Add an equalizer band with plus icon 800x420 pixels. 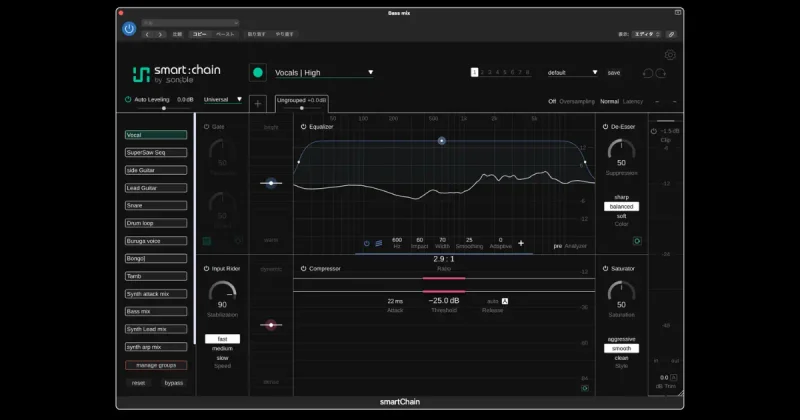(x=521, y=243)
